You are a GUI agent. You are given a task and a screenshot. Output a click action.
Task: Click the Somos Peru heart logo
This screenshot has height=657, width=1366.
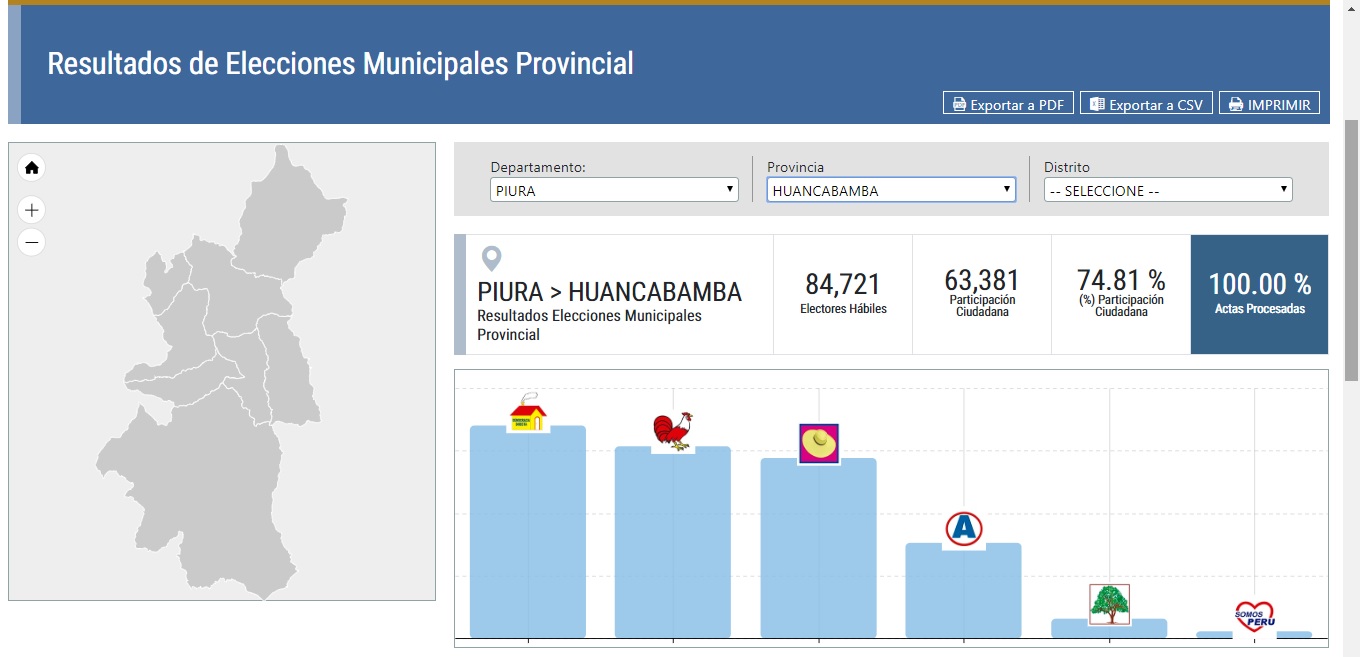[1255, 615]
